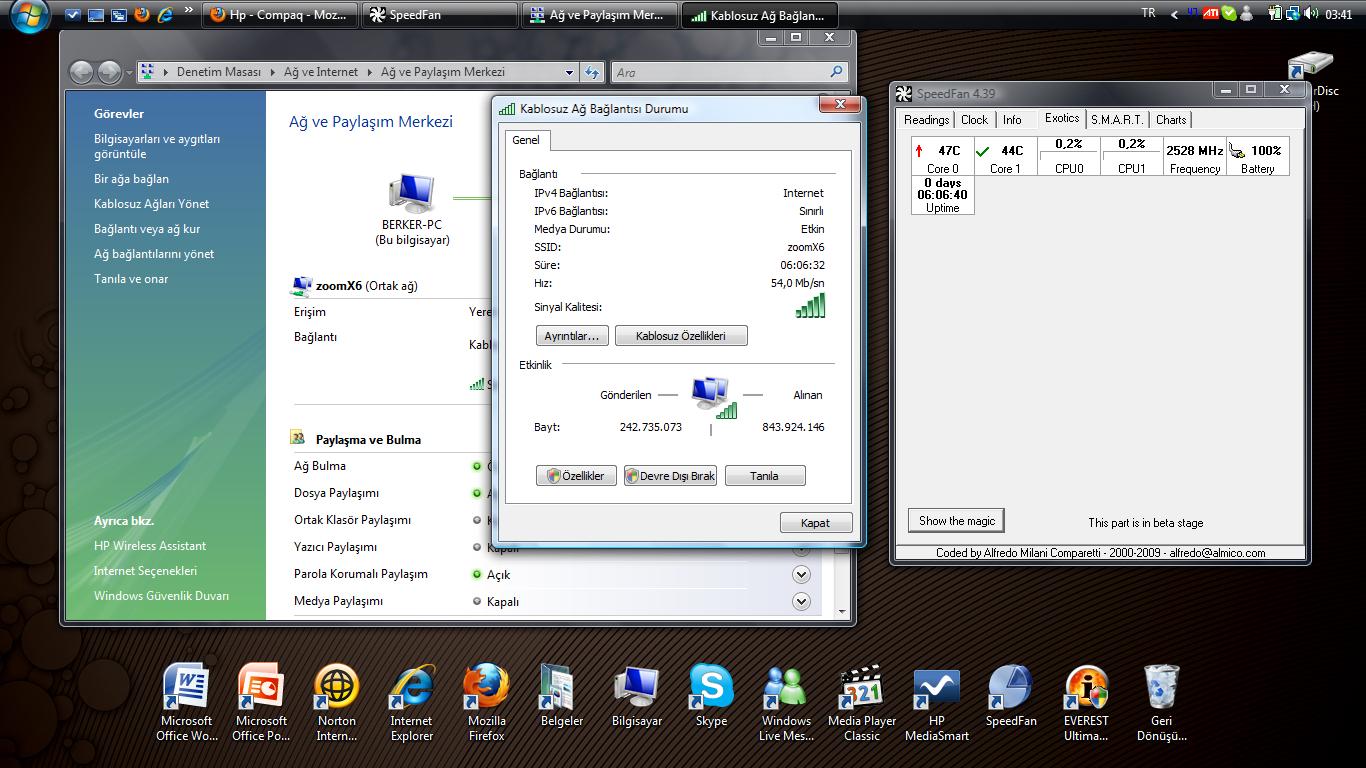Click Ayrıntılar button in connection status
This screenshot has width=1366, height=768.
click(x=571, y=336)
